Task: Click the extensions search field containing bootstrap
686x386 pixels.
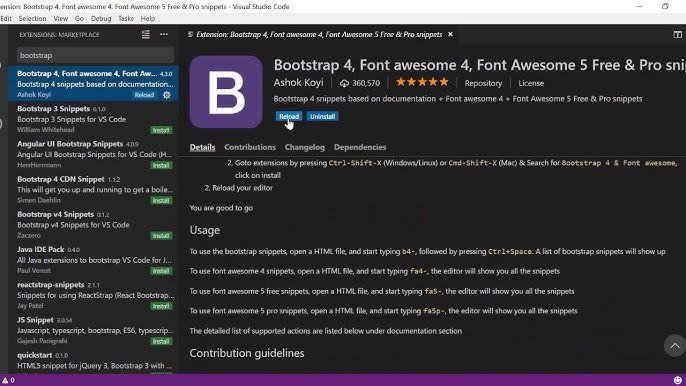Action: [x=95, y=56]
